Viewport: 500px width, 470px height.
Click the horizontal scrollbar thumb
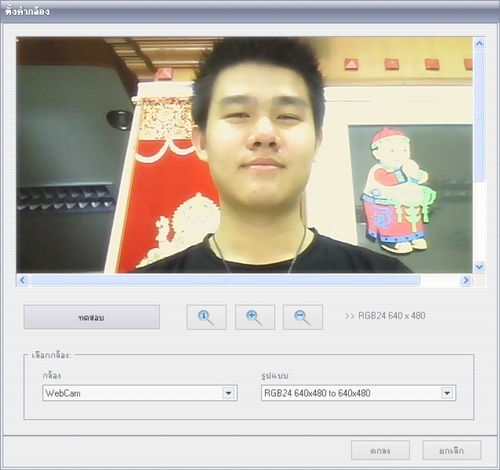pos(225,280)
